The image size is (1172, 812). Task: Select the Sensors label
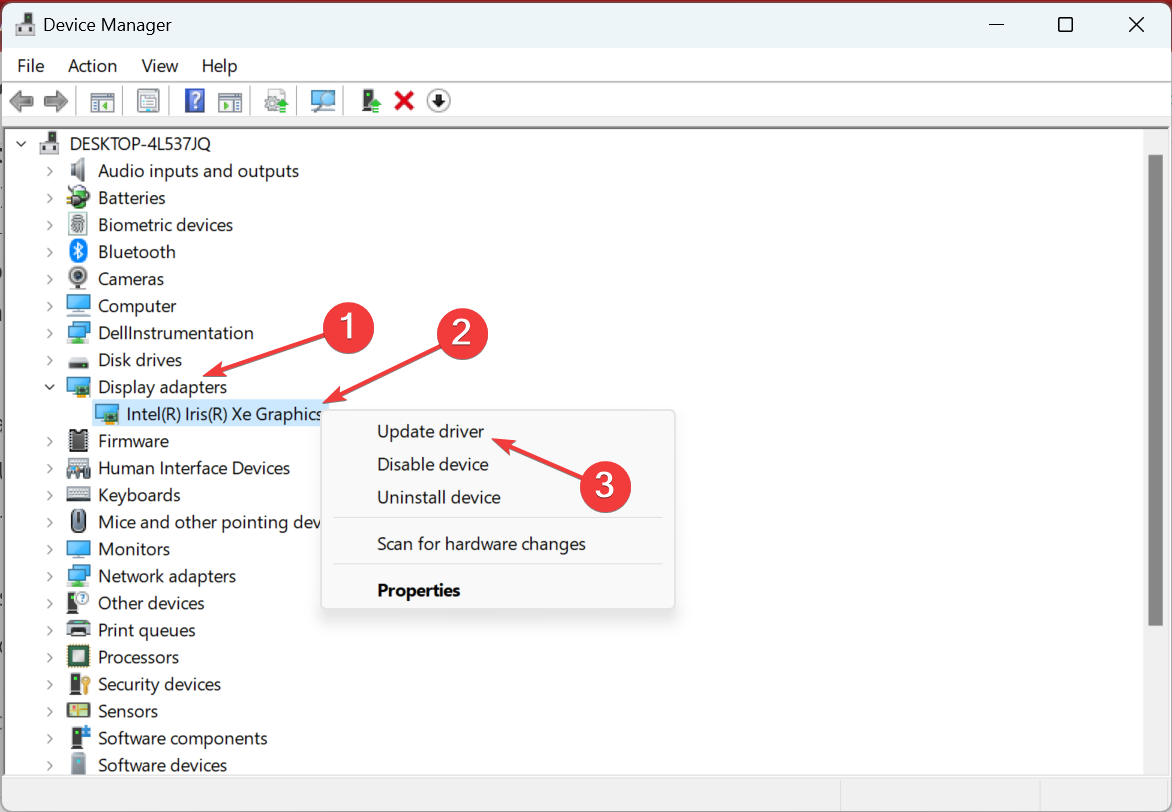(x=128, y=712)
